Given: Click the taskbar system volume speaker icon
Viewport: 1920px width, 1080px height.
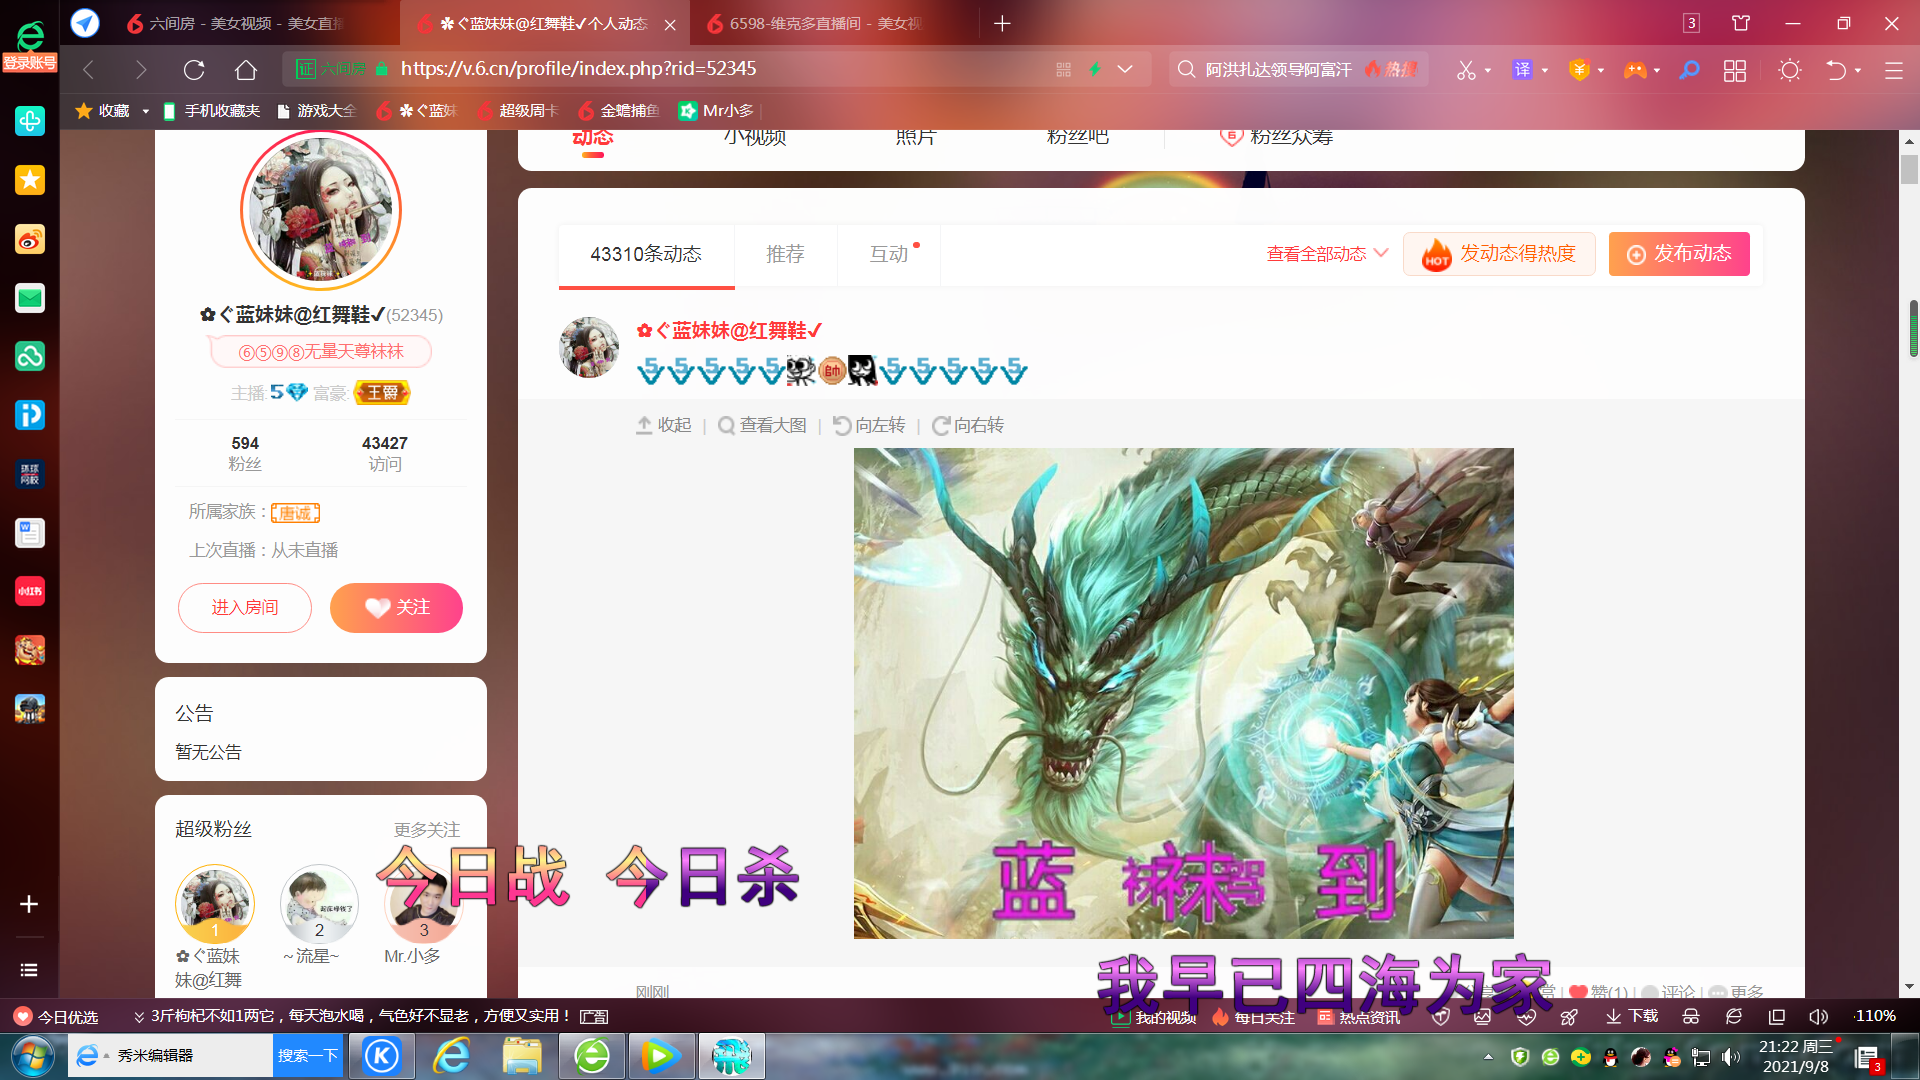Looking at the screenshot, I should [1731, 1057].
